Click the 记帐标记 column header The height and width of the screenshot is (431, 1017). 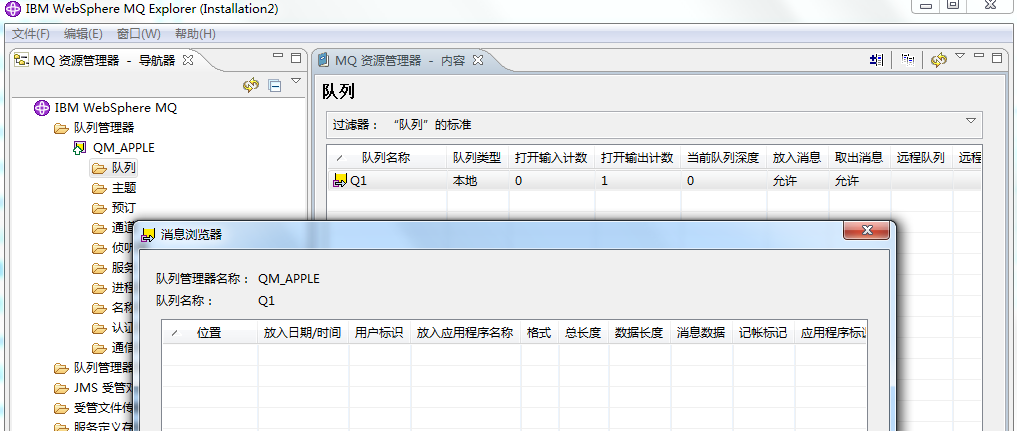763,333
